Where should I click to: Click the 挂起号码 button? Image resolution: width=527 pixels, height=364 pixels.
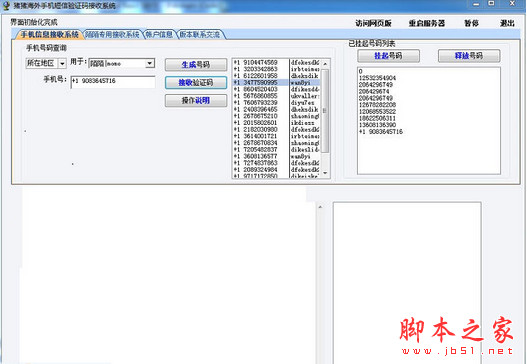click(x=388, y=56)
